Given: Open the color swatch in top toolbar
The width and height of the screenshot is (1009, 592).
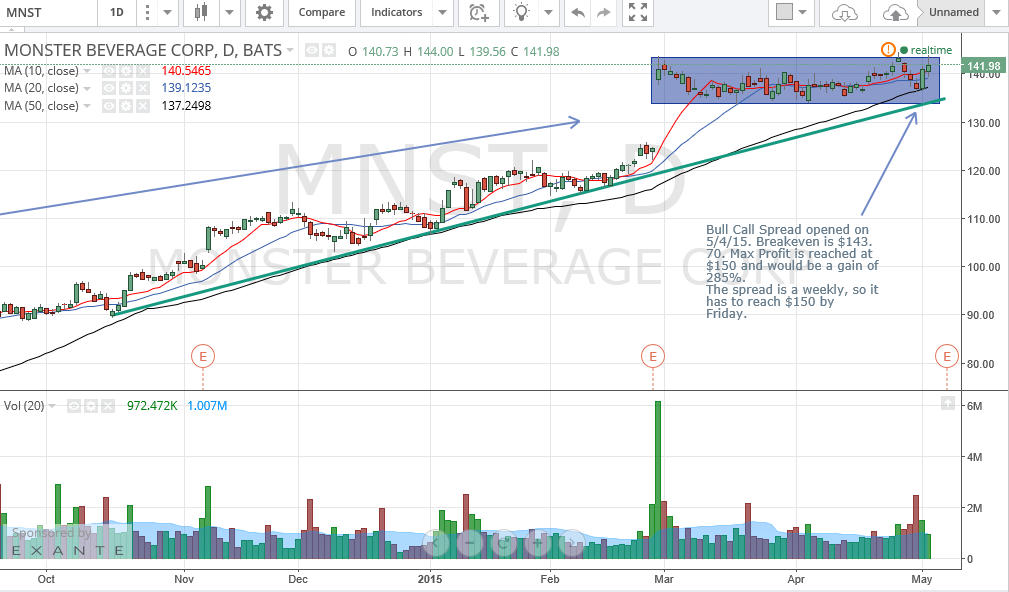Looking at the screenshot, I should click(x=784, y=12).
